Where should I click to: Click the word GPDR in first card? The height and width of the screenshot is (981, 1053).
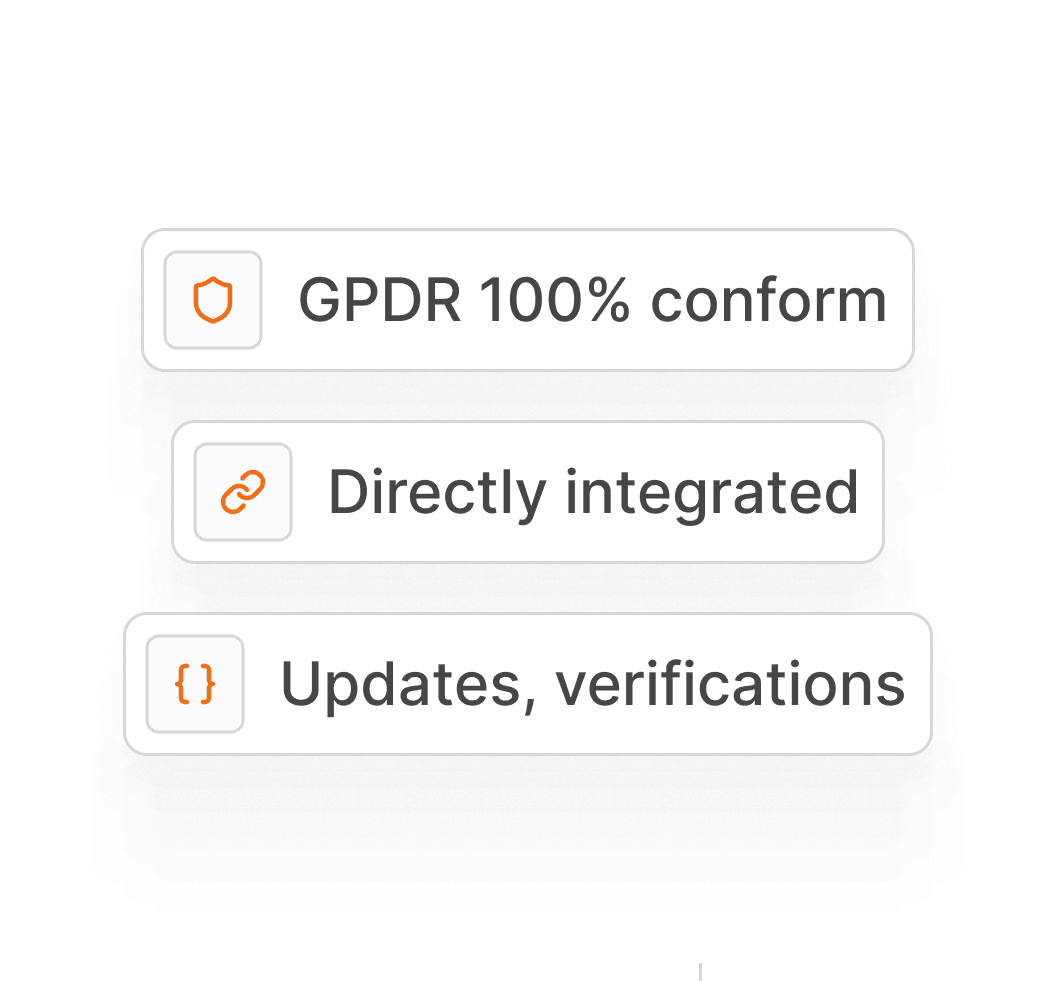pos(379,299)
